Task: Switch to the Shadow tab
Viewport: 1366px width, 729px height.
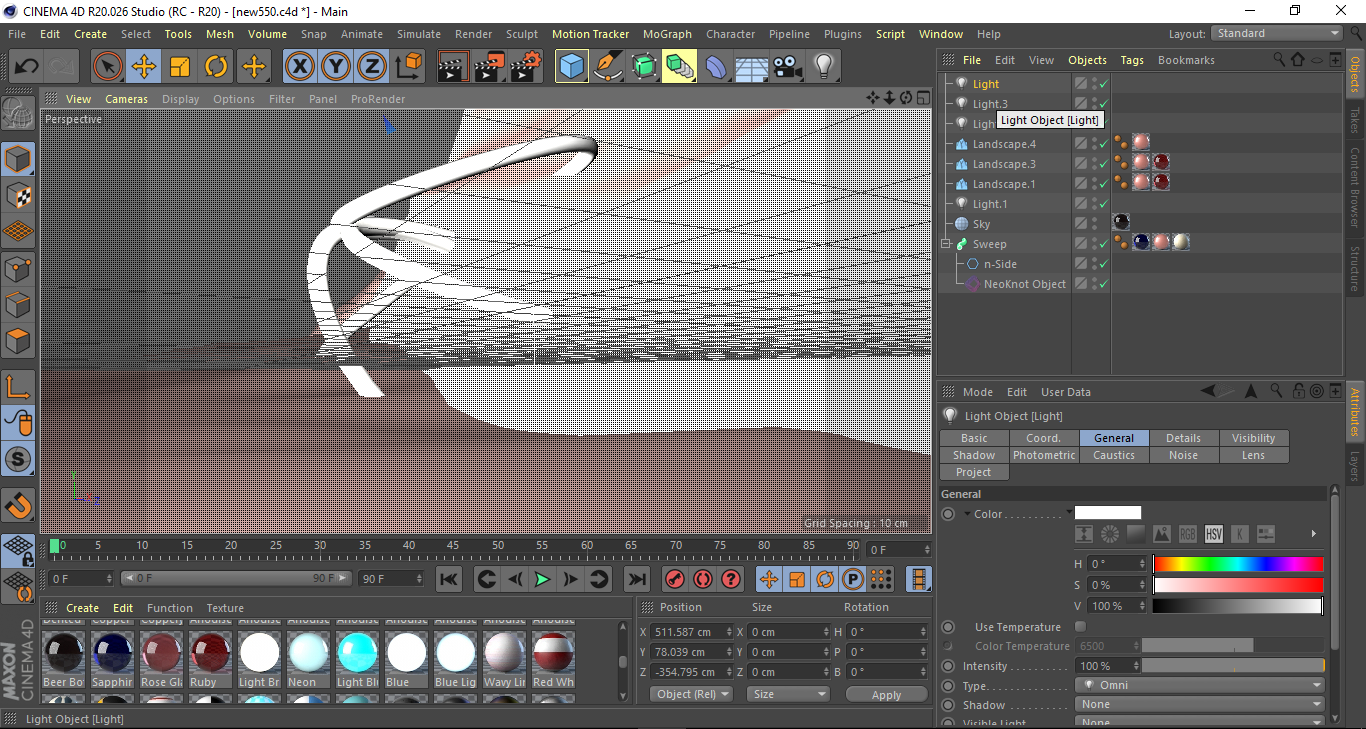Action: (974, 455)
